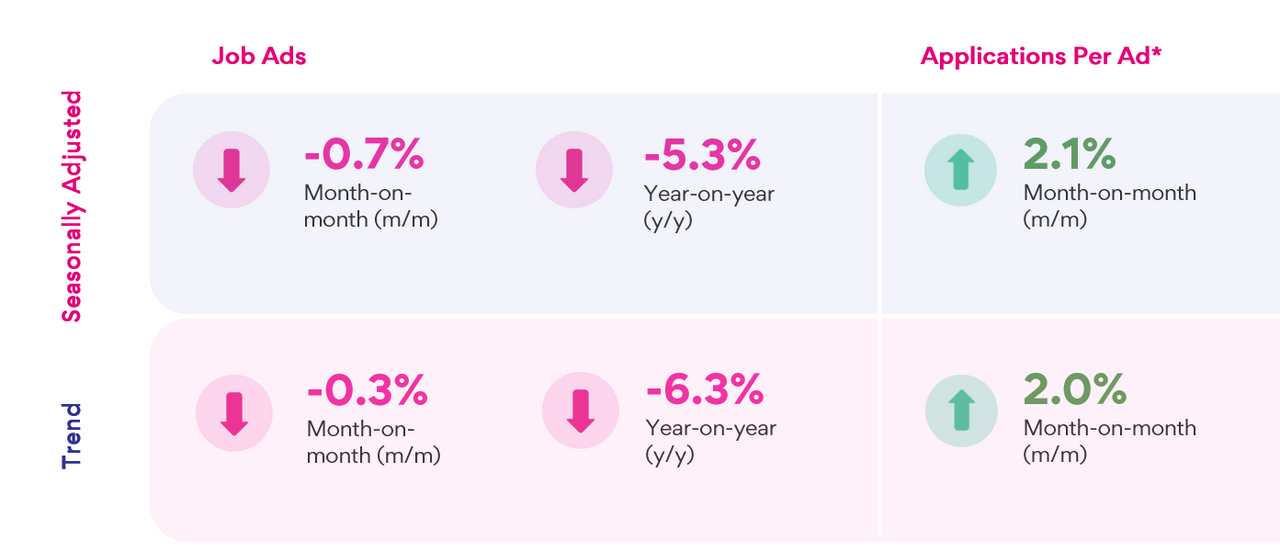Click the 2.1% applications per ad figure
The width and height of the screenshot is (1280, 549).
1069,155
